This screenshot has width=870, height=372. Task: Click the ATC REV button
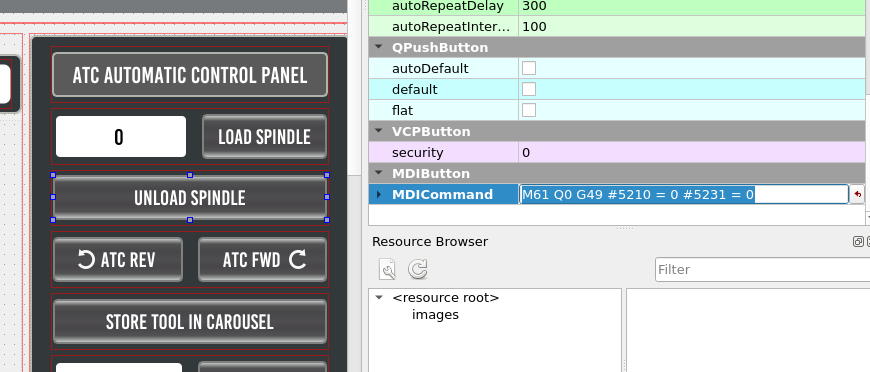coord(118,259)
